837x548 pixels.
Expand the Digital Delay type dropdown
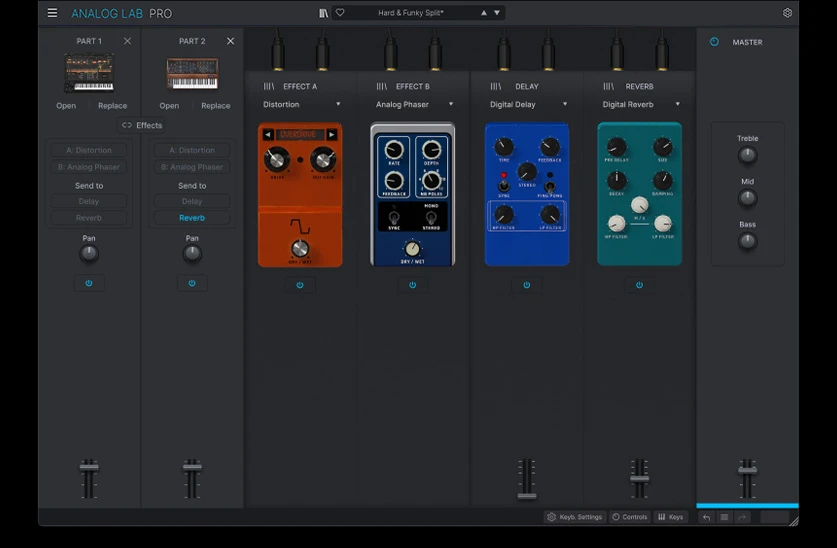(x=565, y=104)
